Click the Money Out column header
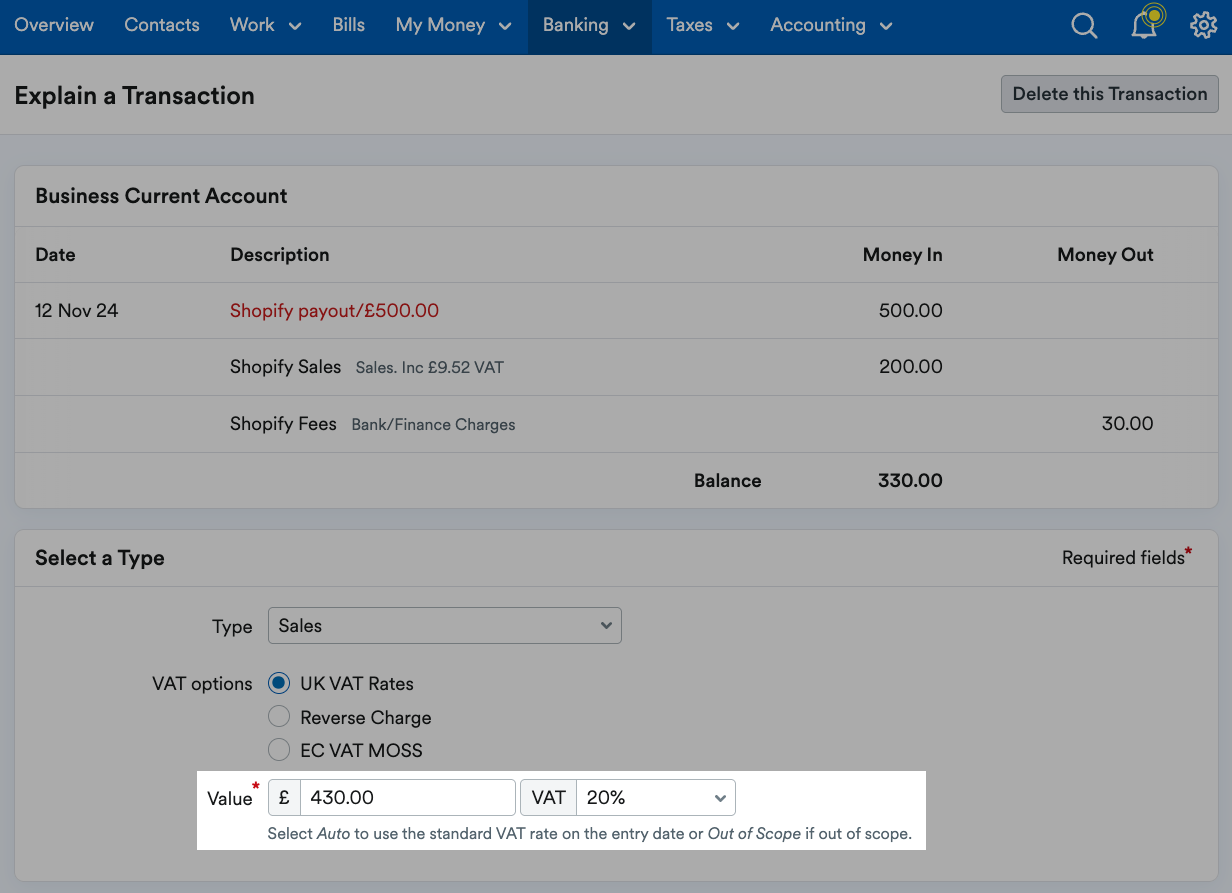This screenshot has width=1232, height=893. tap(1106, 255)
